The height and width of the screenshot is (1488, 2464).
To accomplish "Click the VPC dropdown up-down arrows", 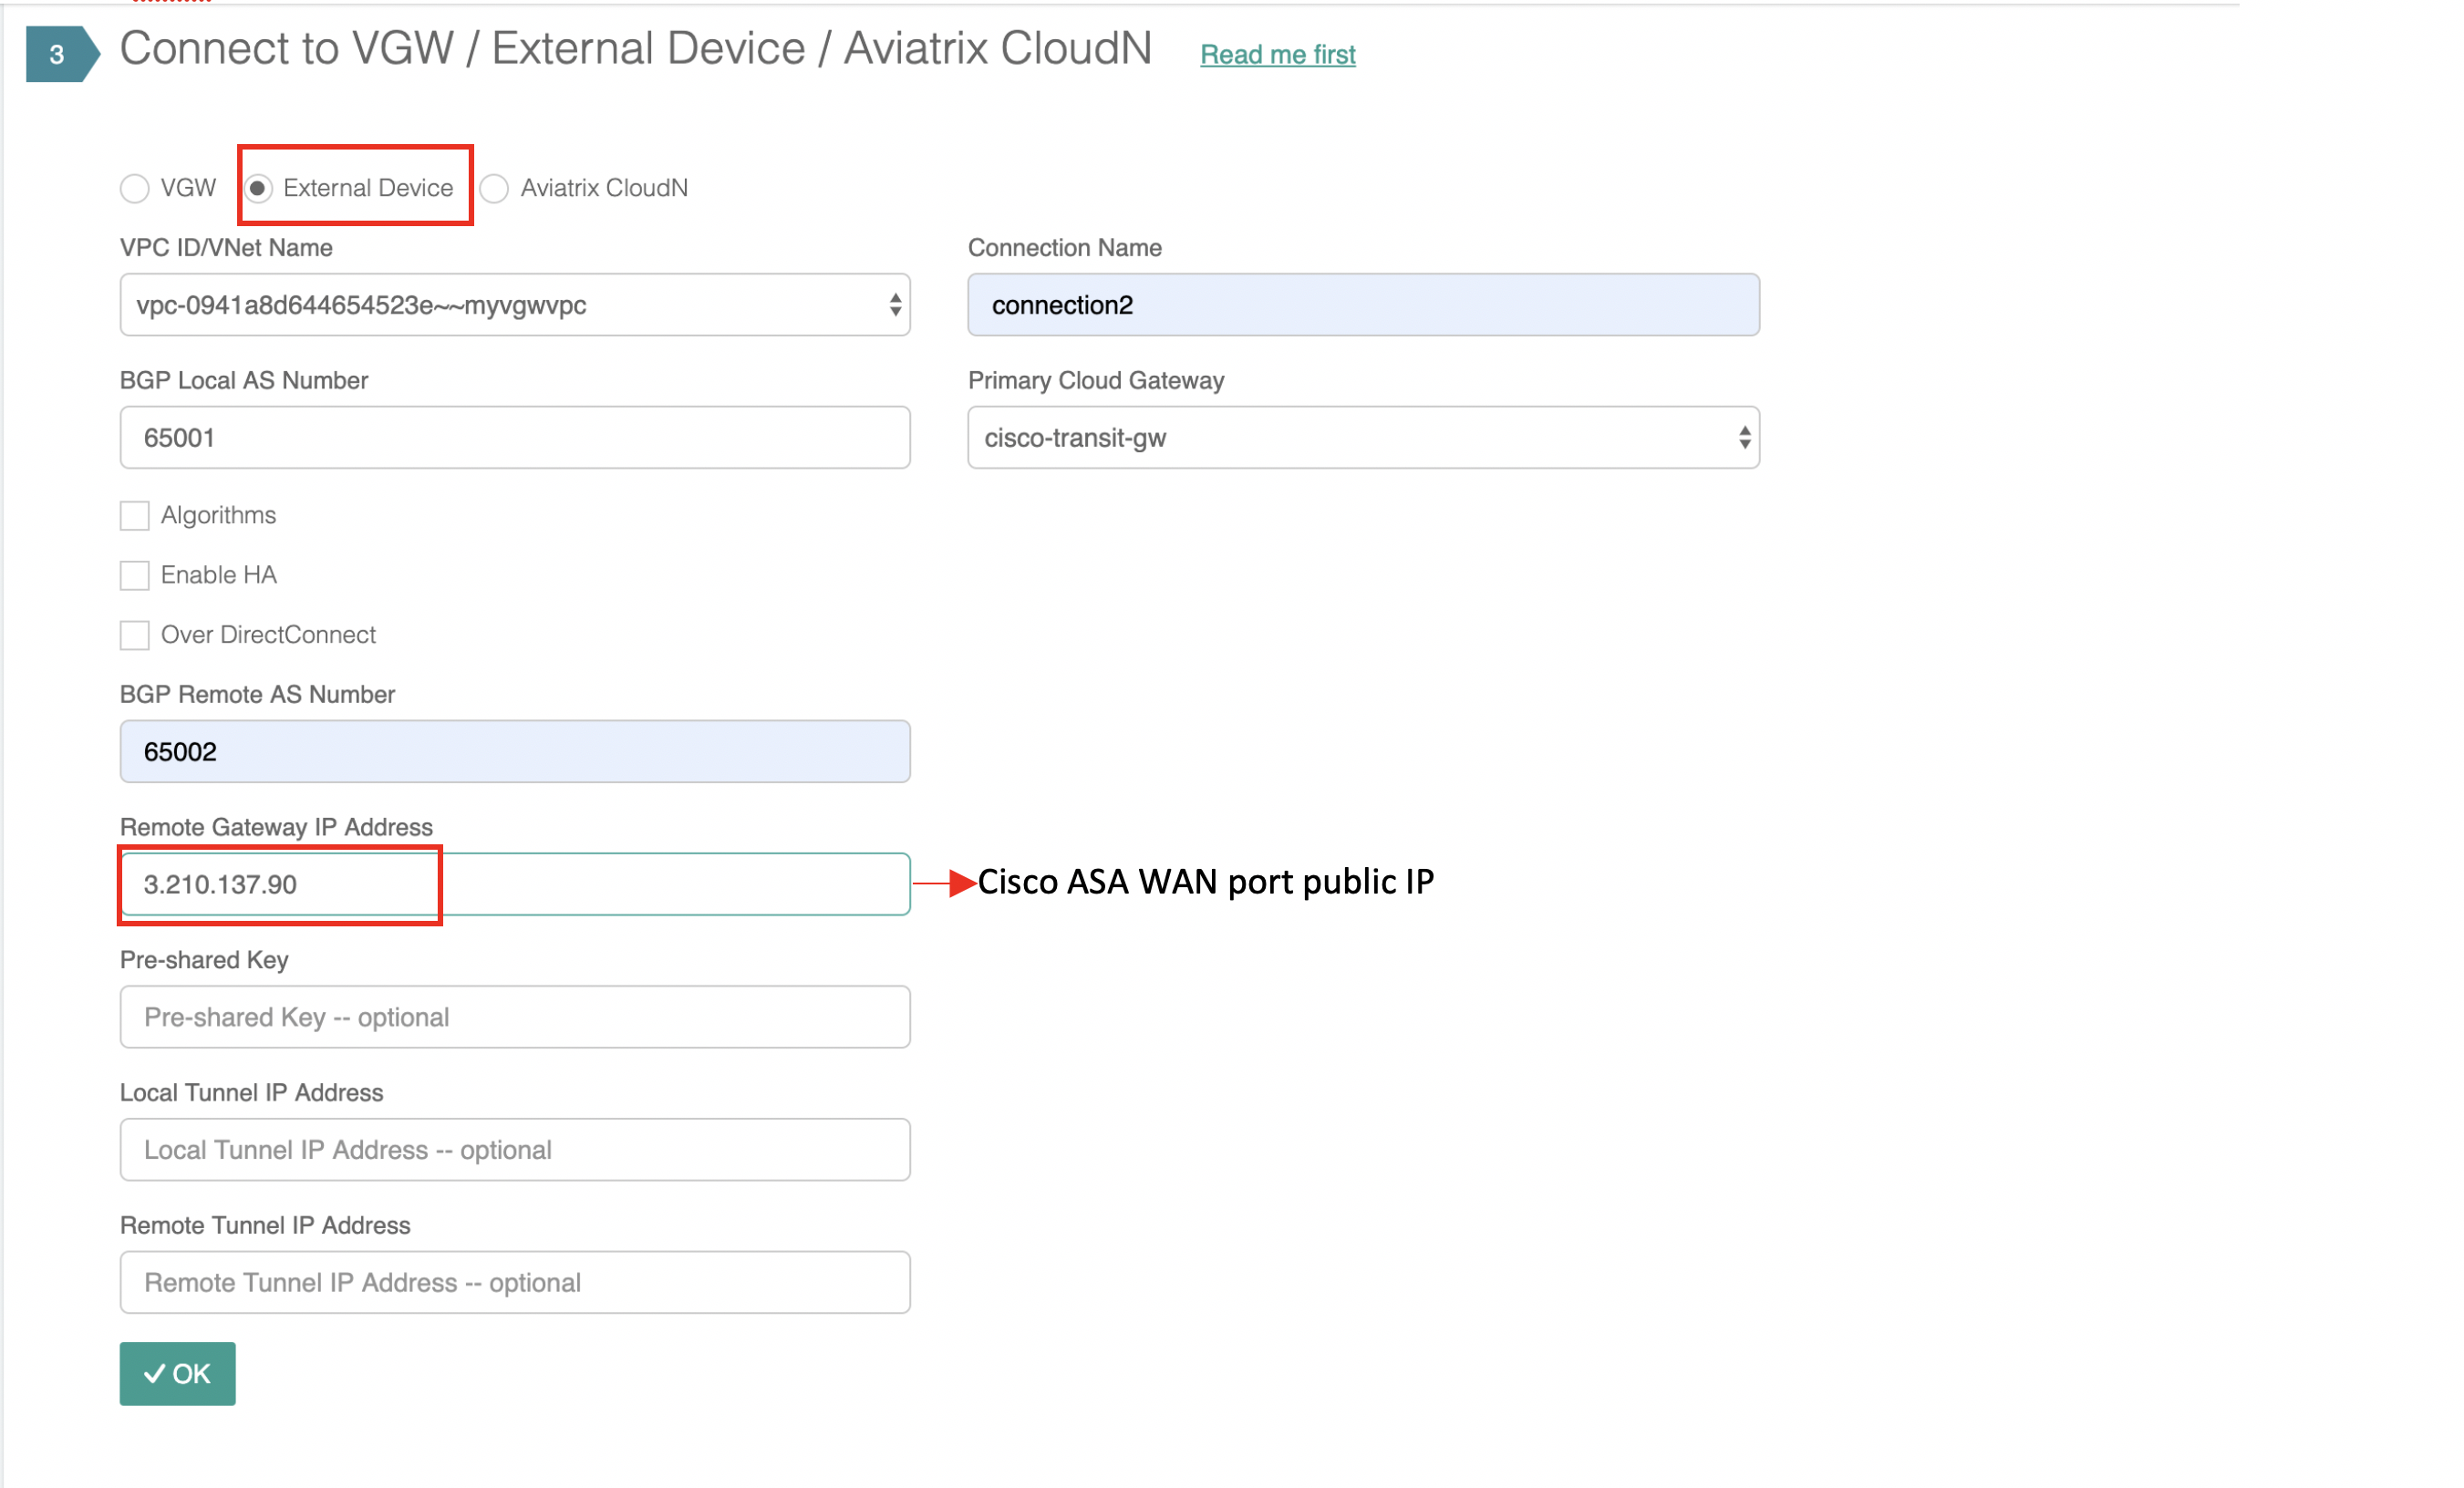I will pyautogui.click(x=895, y=305).
